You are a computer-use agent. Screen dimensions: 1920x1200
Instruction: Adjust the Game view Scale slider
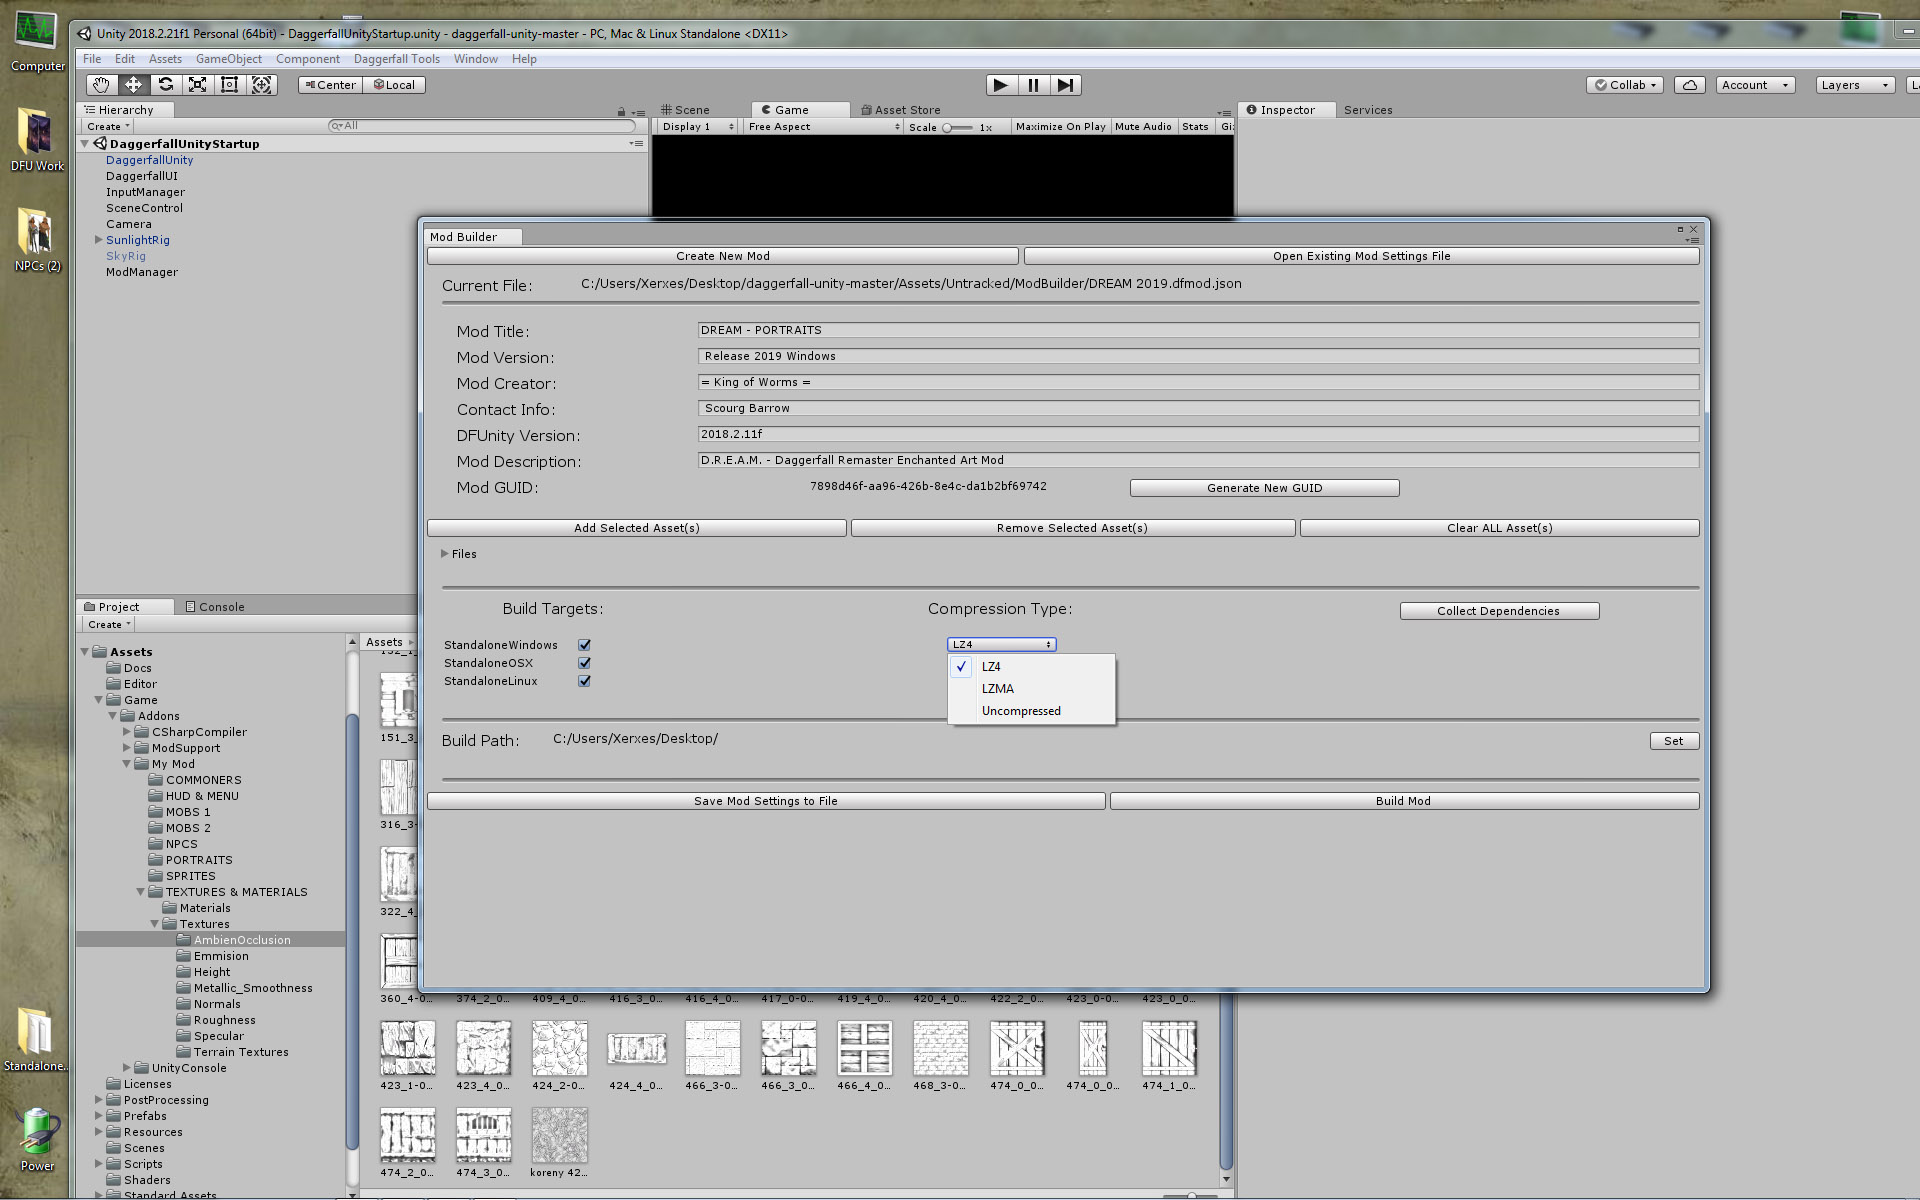point(958,128)
